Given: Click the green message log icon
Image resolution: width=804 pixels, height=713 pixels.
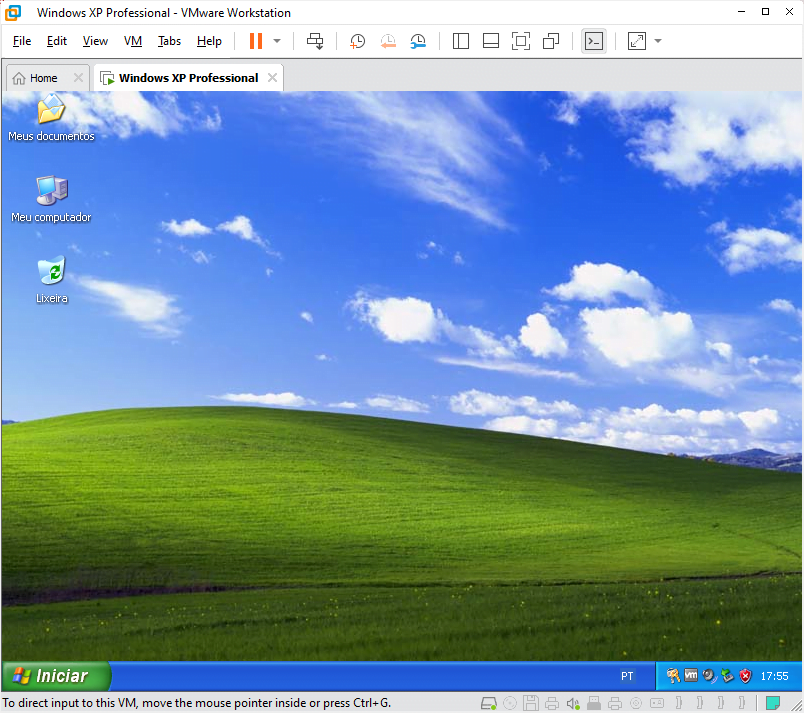Looking at the screenshot, I should coord(773,703).
